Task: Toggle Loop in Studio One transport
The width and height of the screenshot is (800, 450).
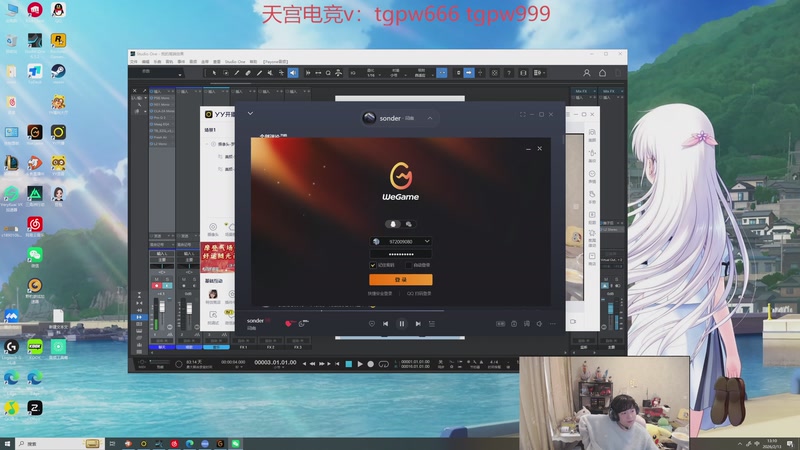Action: 384,364
